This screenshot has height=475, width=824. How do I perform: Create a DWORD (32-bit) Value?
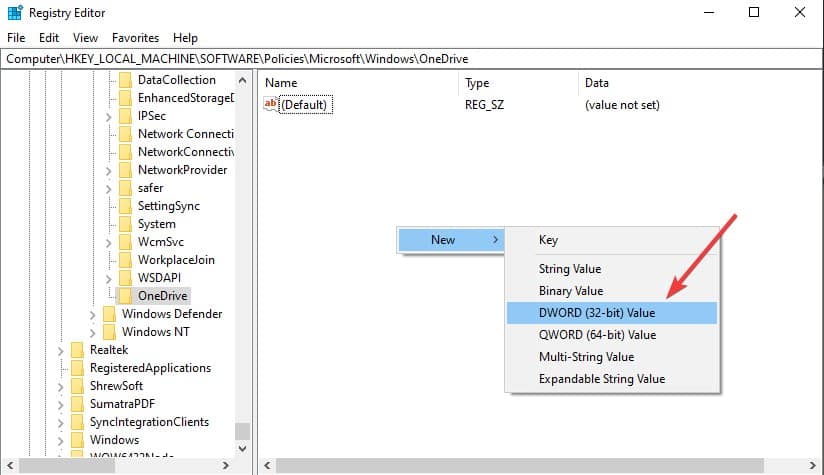612,313
